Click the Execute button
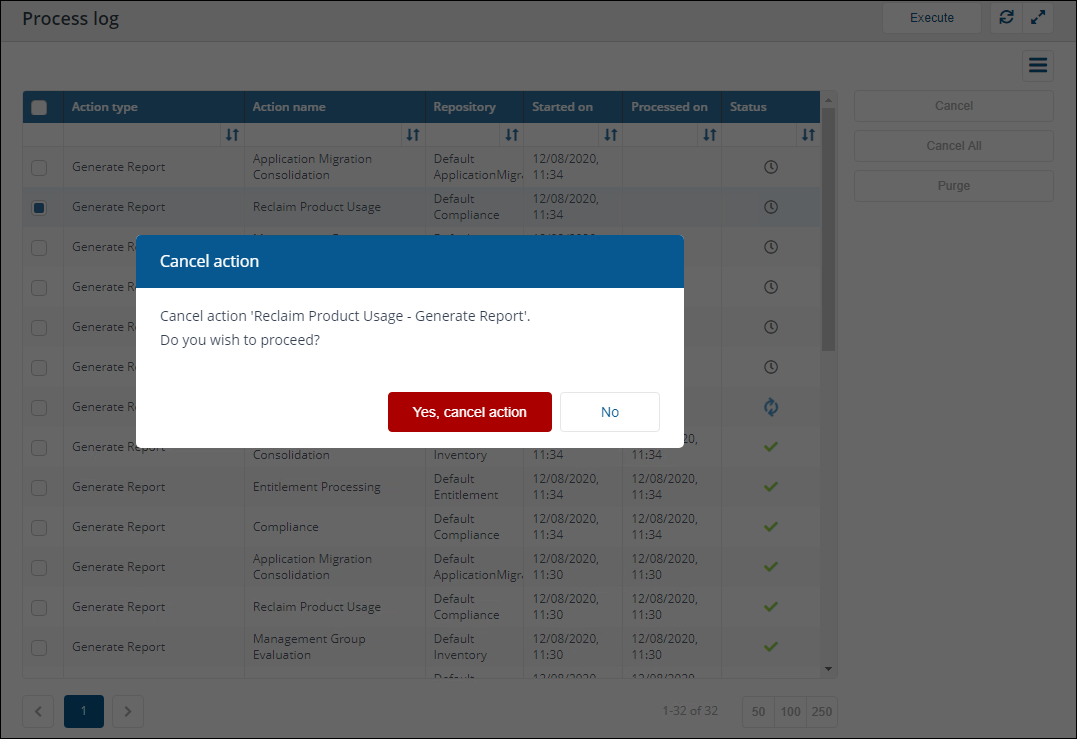Viewport: 1077px width, 739px height. coord(931,18)
